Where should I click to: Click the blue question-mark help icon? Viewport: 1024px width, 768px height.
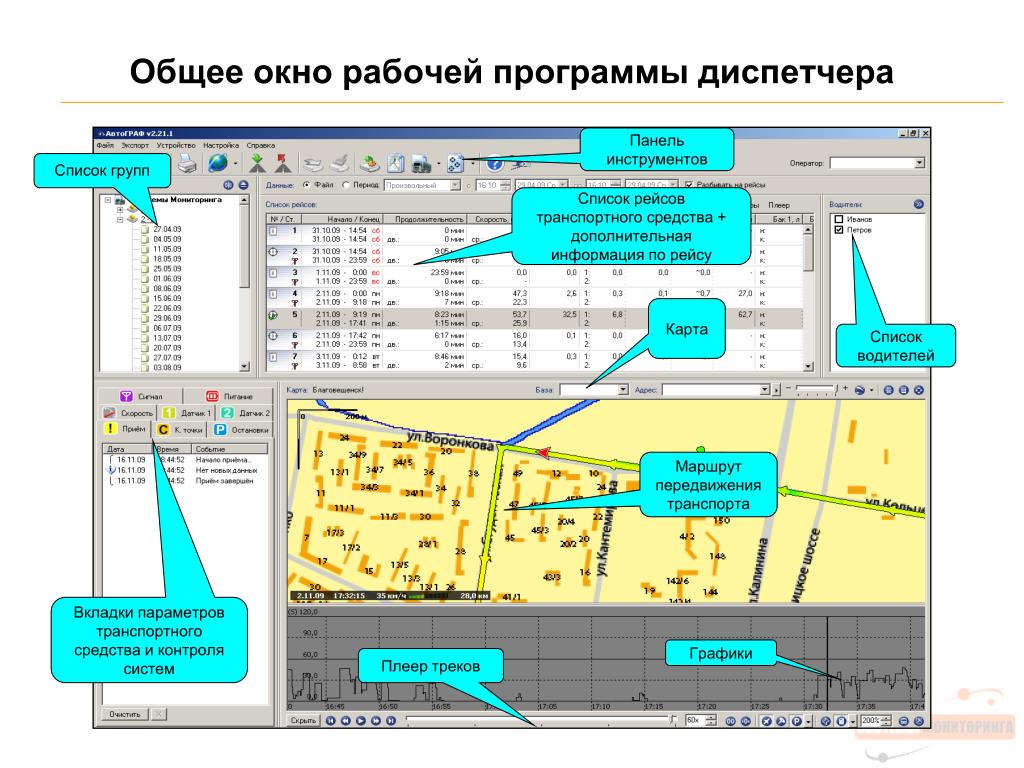(494, 163)
